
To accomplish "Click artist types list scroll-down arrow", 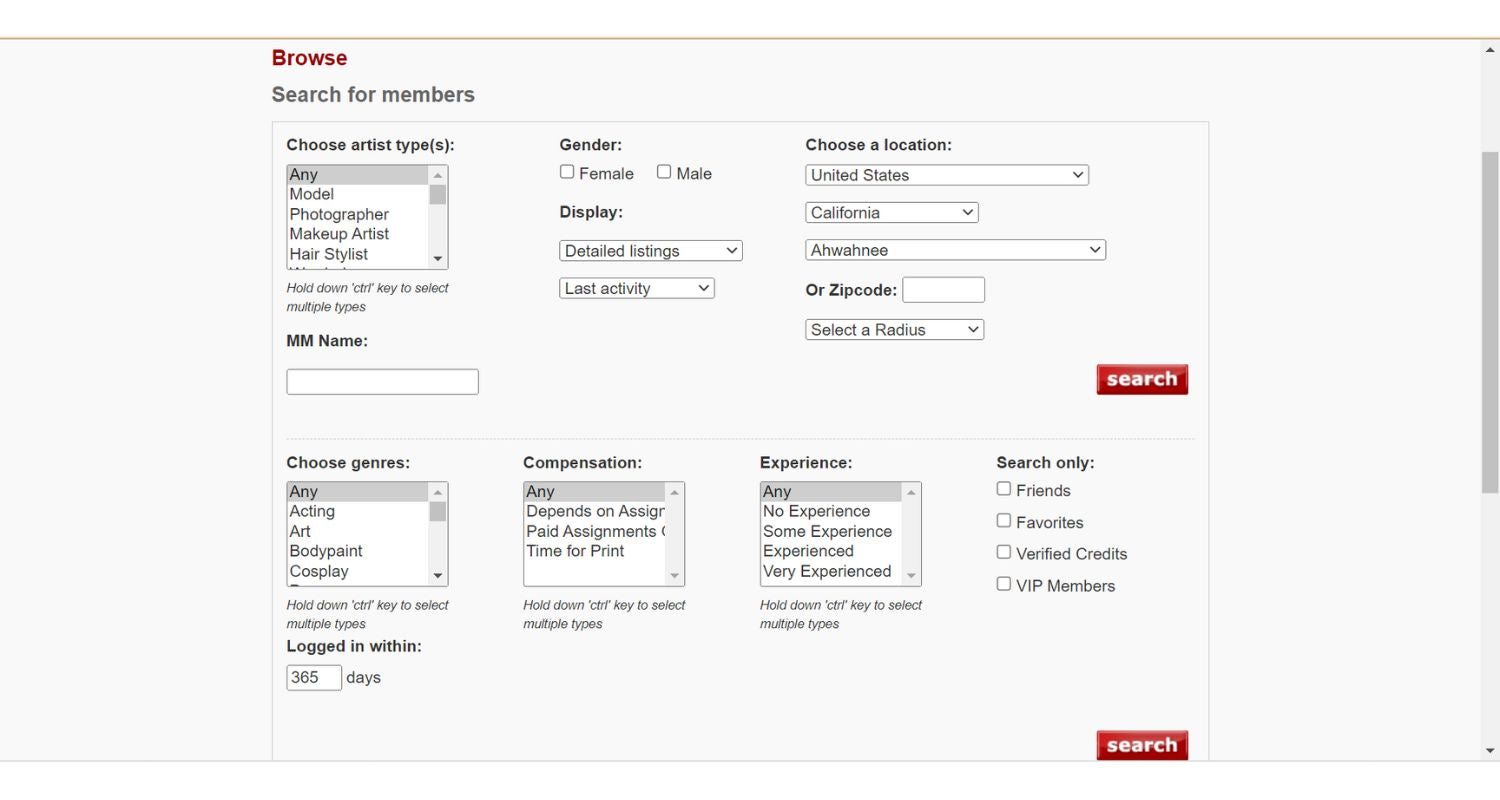I will coord(438,259).
